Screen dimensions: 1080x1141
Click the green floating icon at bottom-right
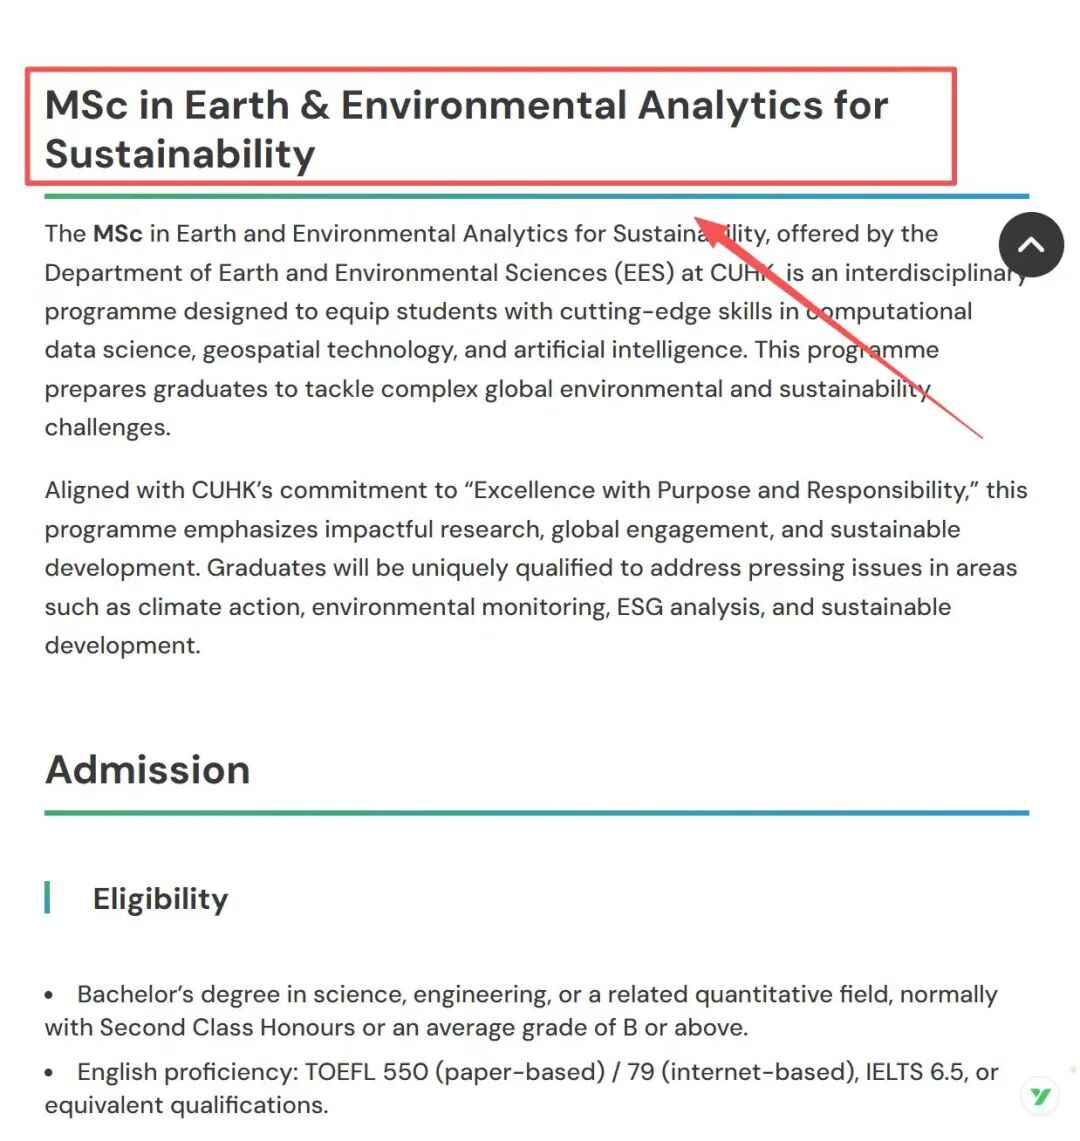coord(1041,1097)
